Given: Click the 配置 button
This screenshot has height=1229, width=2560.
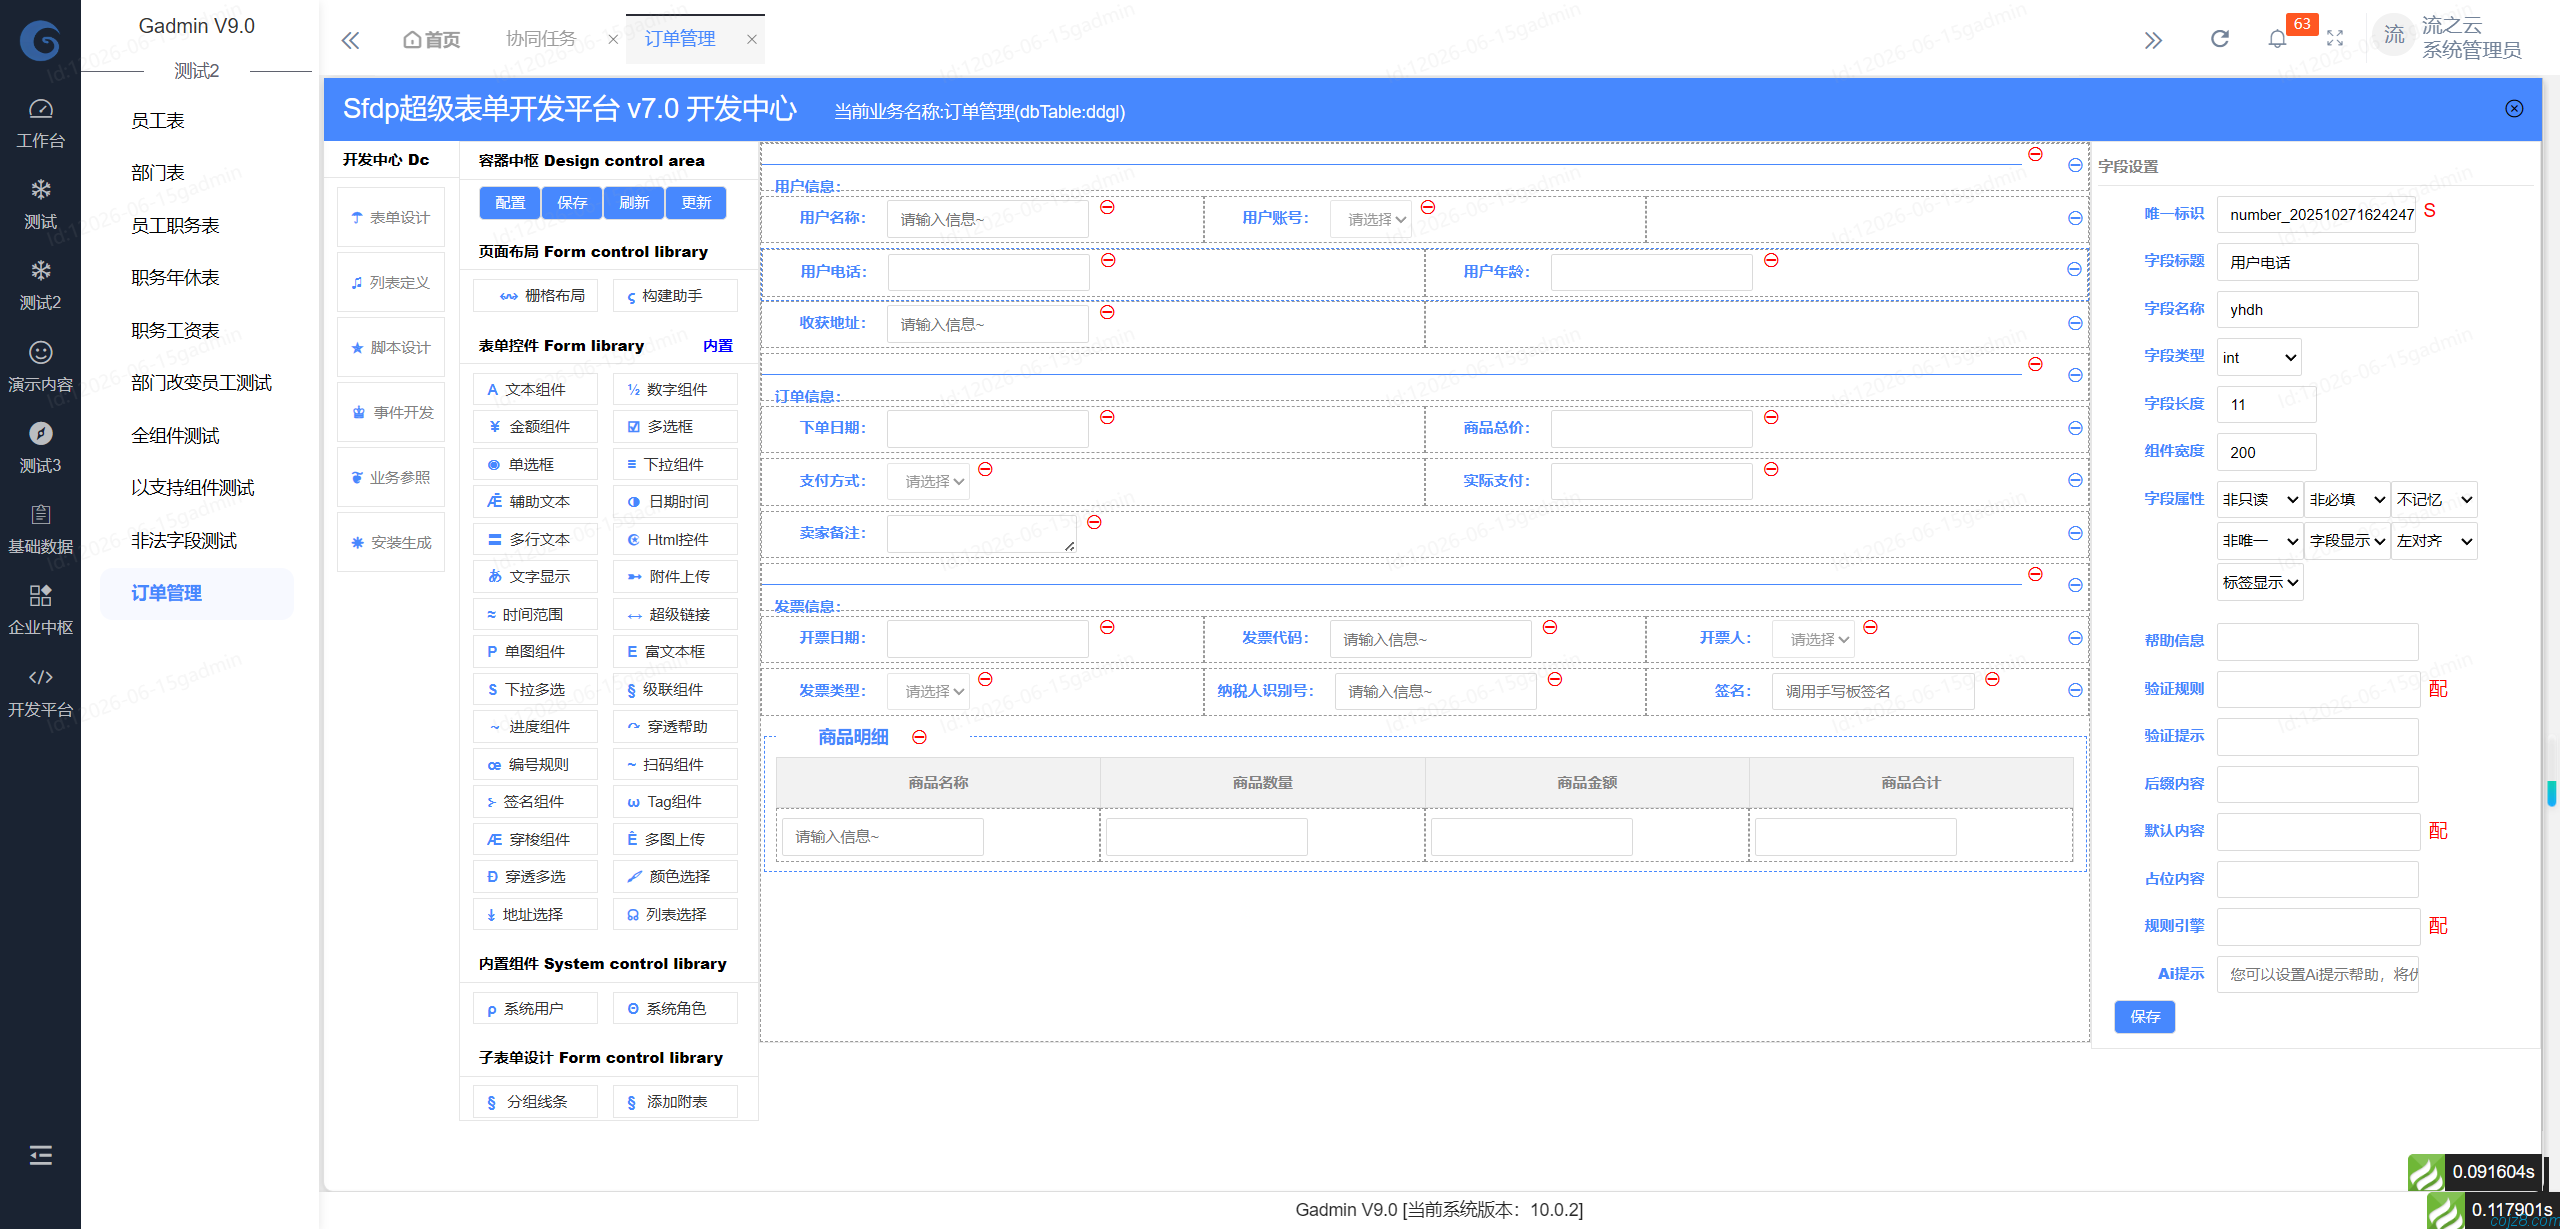Looking at the screenshot, I should click(x=510, y=203).
